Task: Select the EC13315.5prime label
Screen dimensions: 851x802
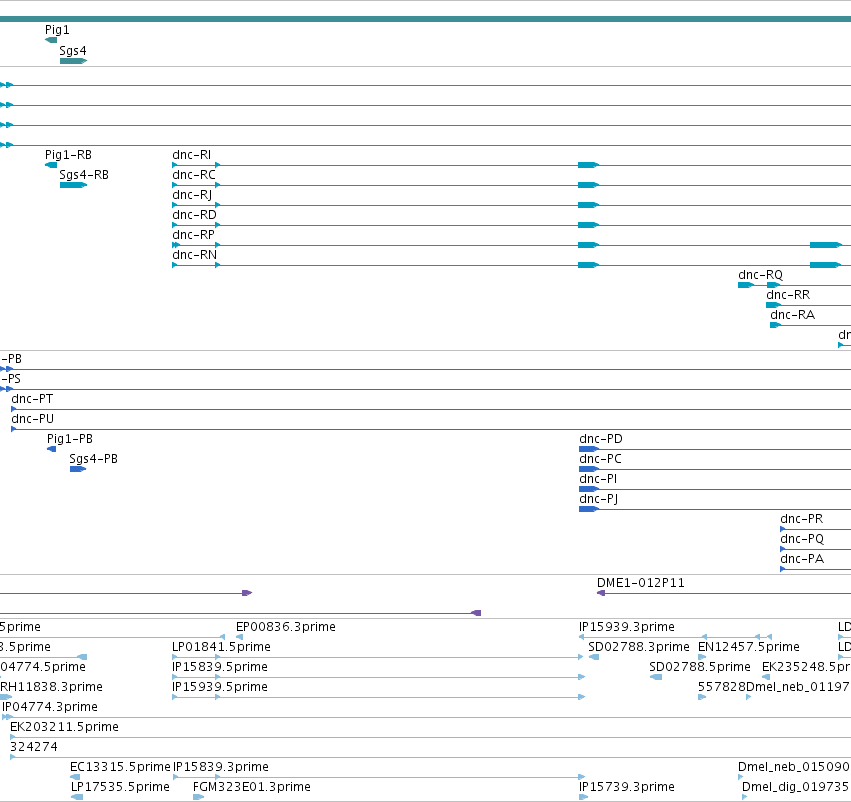Action: point(120,767)
